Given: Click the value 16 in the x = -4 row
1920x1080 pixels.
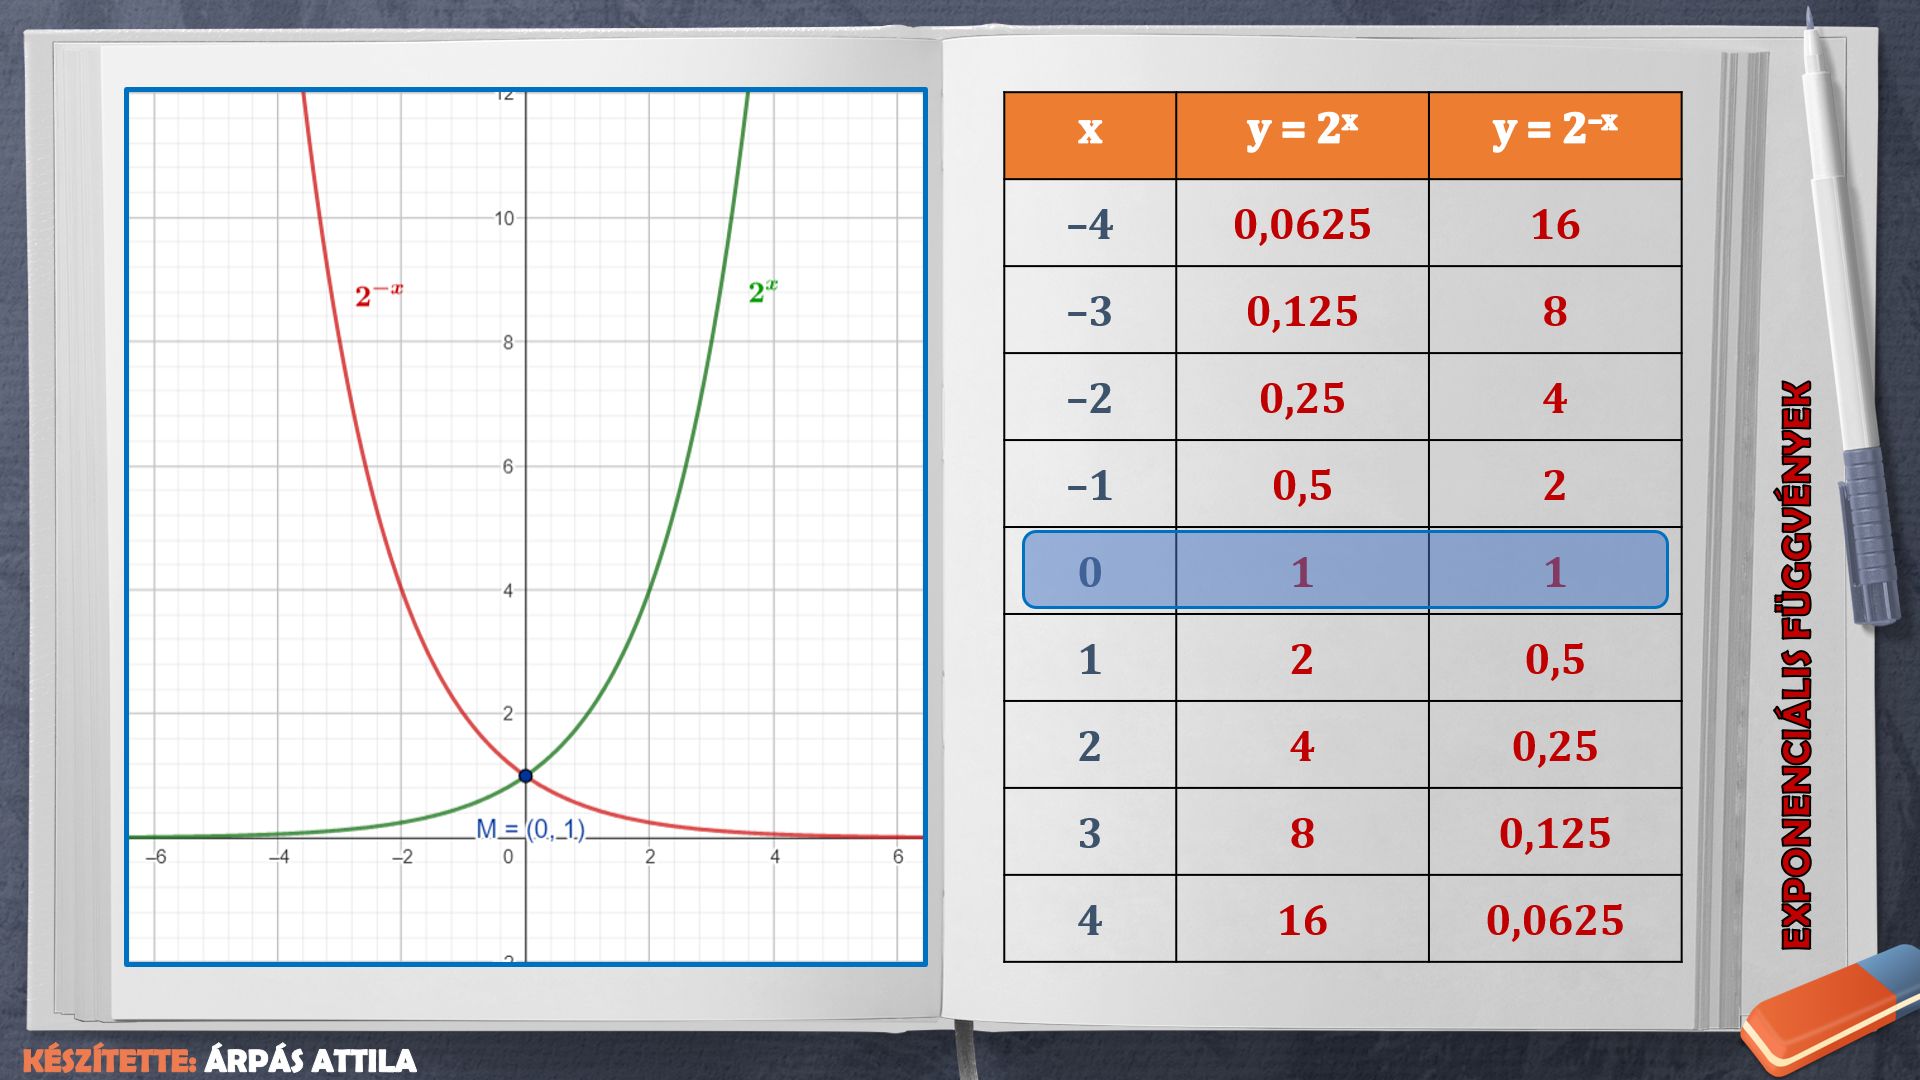Looking at the screenshot, I should click(1554, 224).
